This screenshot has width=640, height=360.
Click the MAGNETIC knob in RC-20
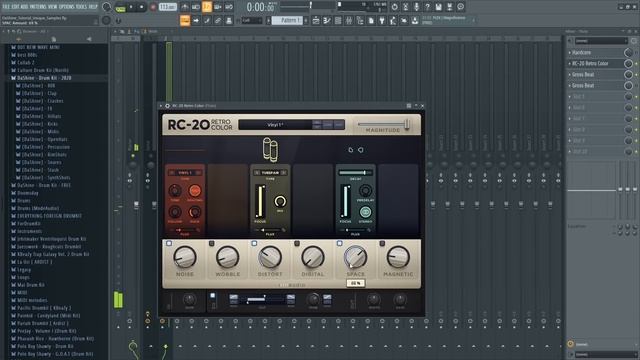(x=398, y=258)
